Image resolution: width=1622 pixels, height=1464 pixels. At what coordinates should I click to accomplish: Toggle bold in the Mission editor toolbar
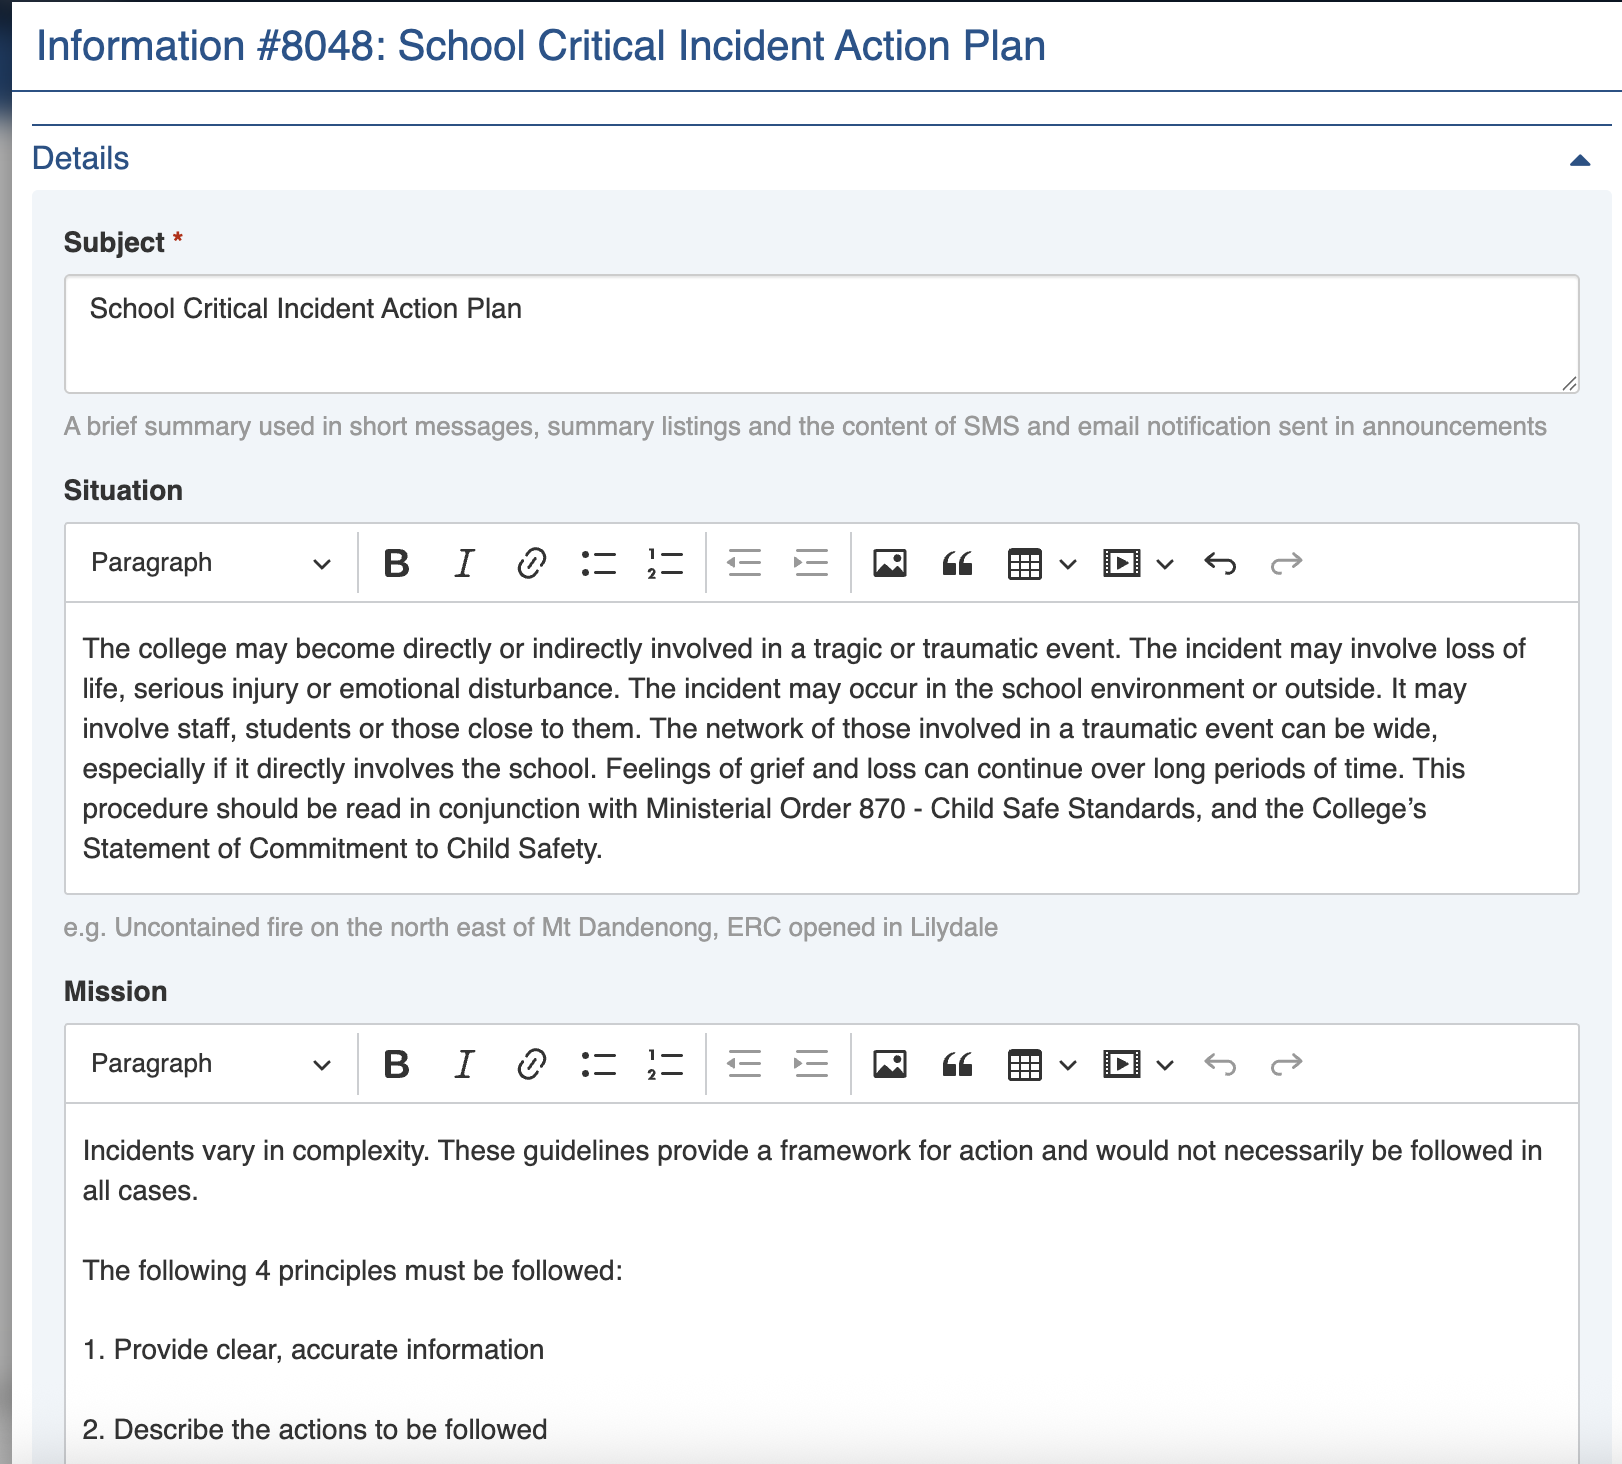397,1065
